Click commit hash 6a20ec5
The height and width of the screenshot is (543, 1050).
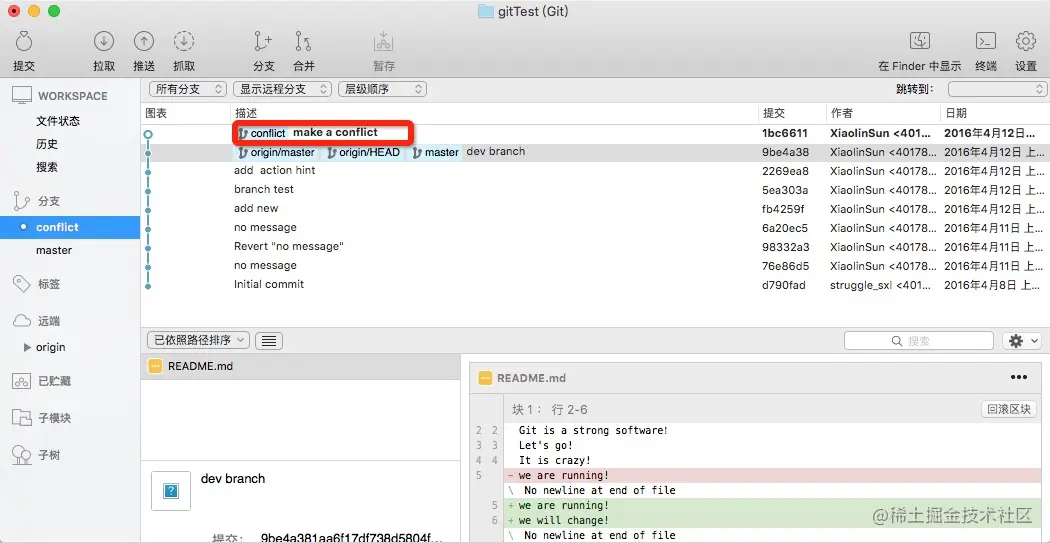785,228
